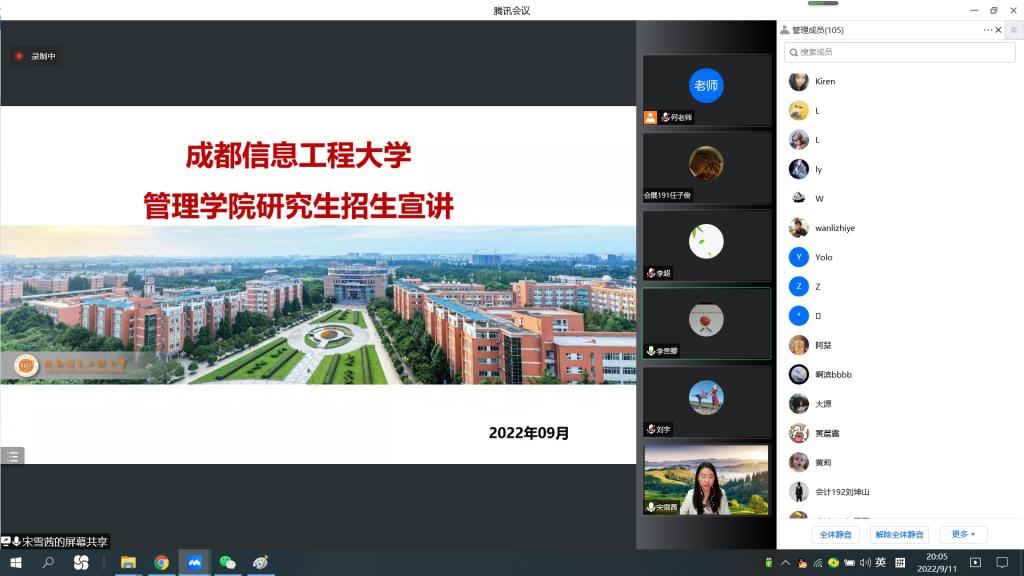Expand the 更多 dropdown in members panel

(x=963, y=534)
